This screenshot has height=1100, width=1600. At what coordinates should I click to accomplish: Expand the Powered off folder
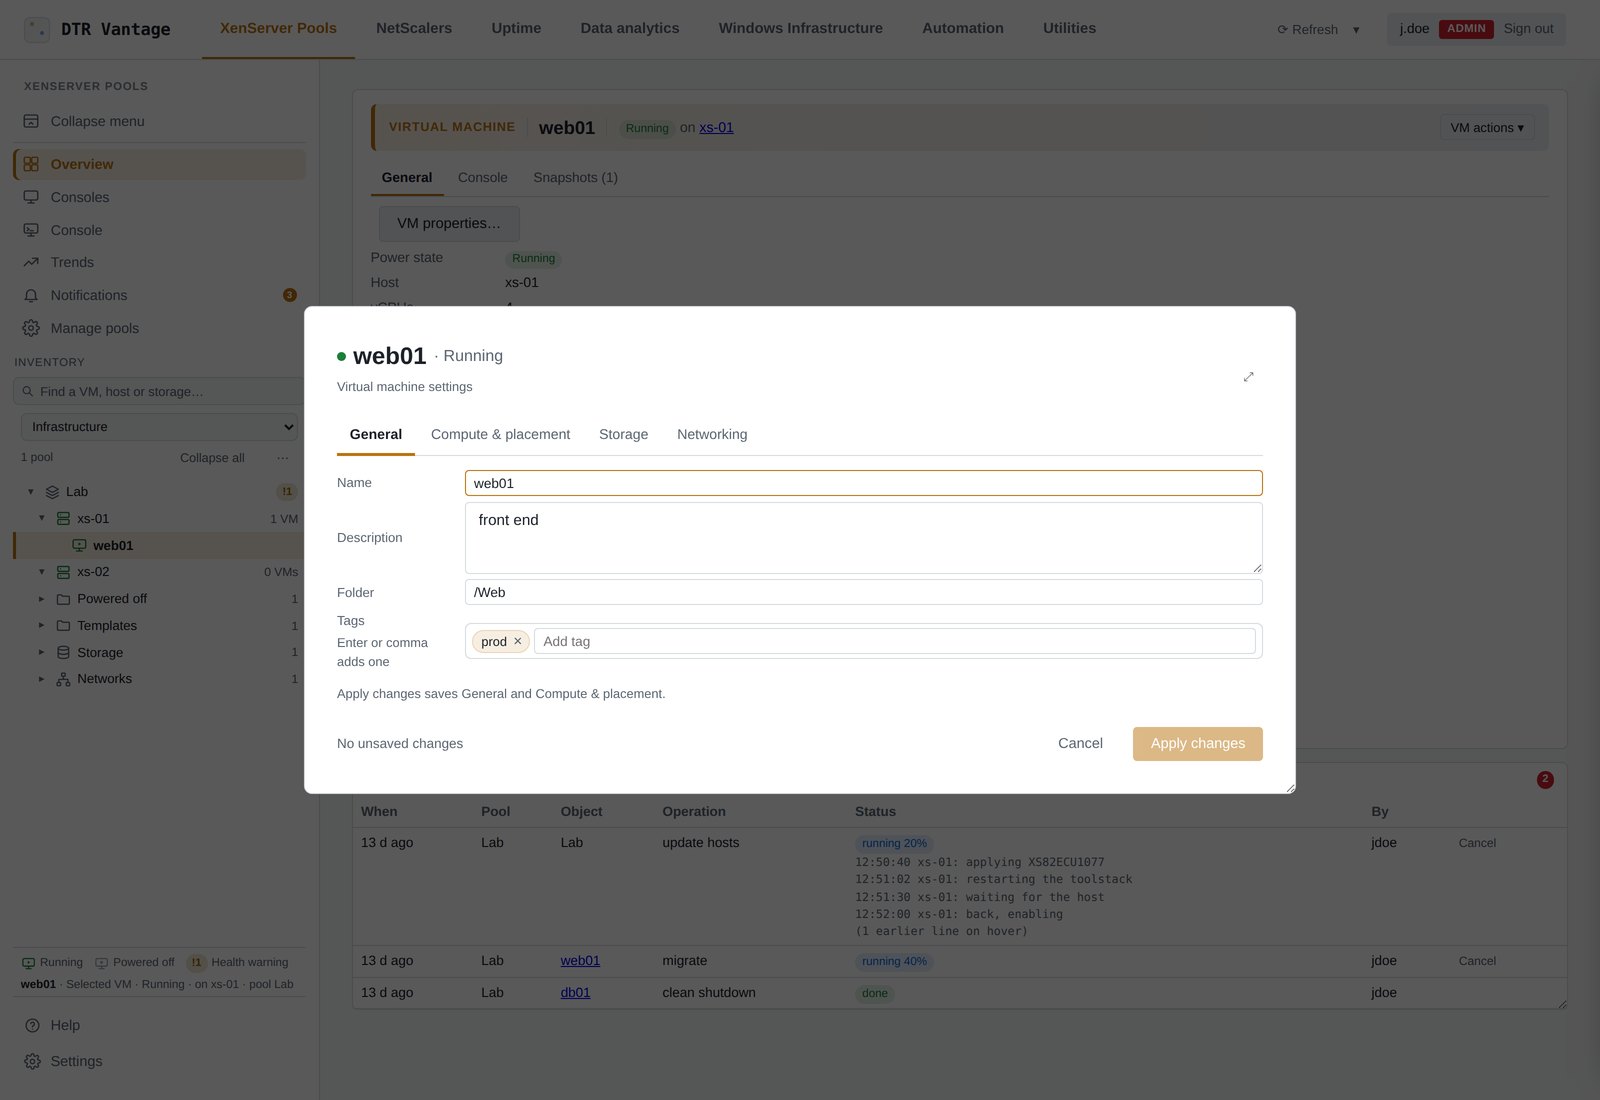(x=42, y=599)
